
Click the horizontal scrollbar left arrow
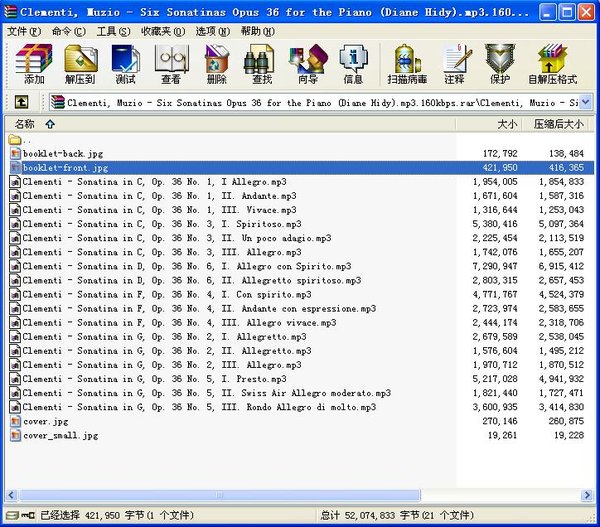(x=11, y=495)
